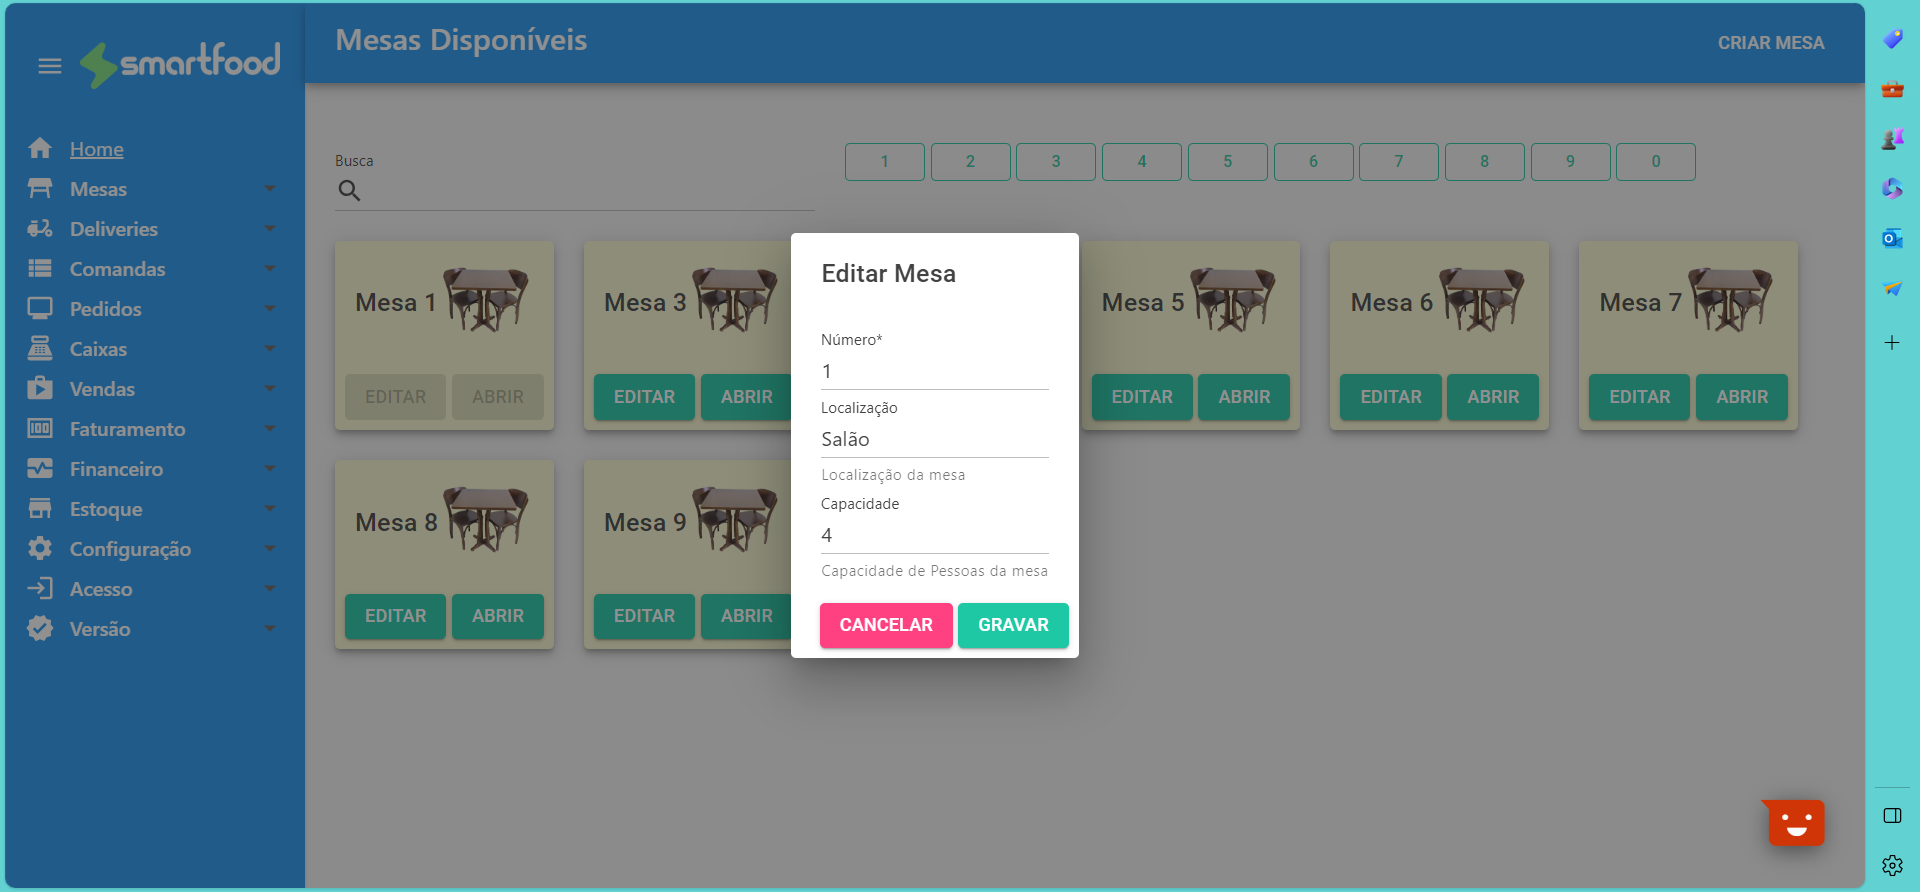Click the Caixas cash register icon
Viewport: 1920px width, 892px height.
pos(40,349)
